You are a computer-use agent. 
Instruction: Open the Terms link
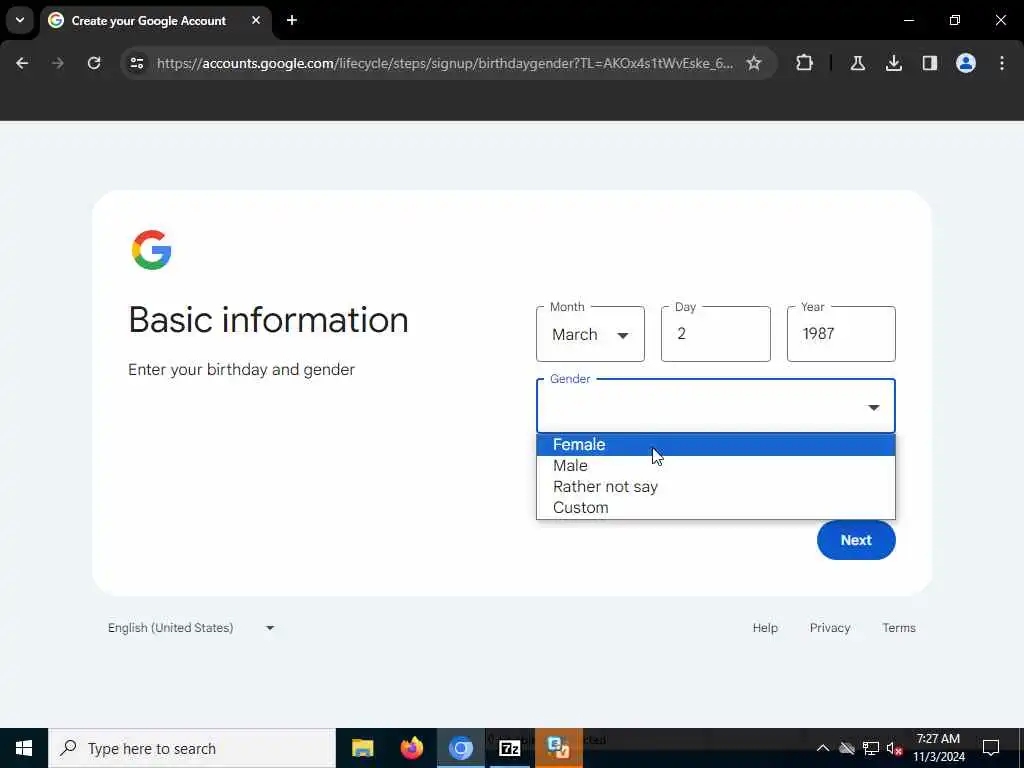point(899,628)
